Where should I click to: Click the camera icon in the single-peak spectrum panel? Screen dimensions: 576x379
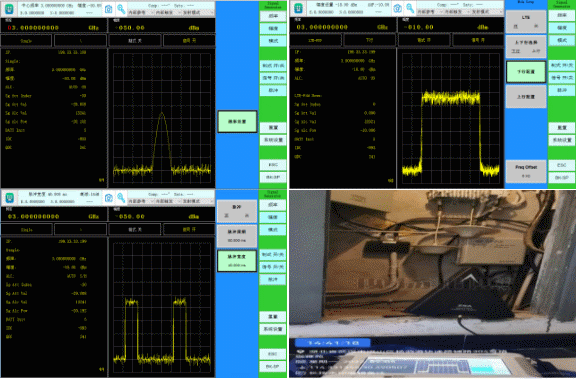click(108, 9)
